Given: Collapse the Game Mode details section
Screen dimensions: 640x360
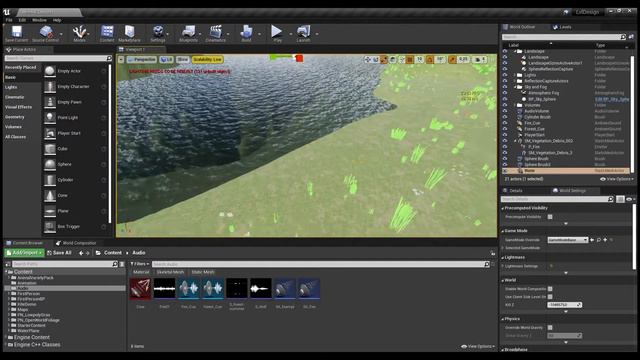Looking at the screenshot, I should click(503, 231).
